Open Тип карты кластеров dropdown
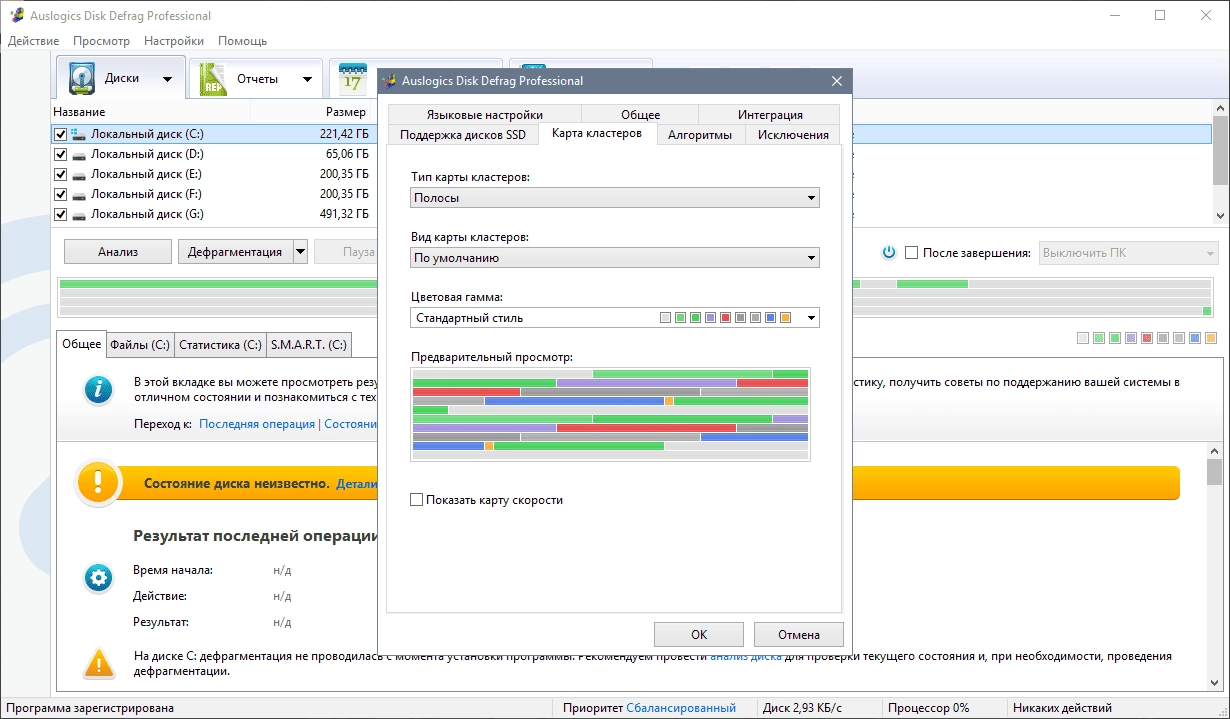1230x719 pixels. pos(615,198)
